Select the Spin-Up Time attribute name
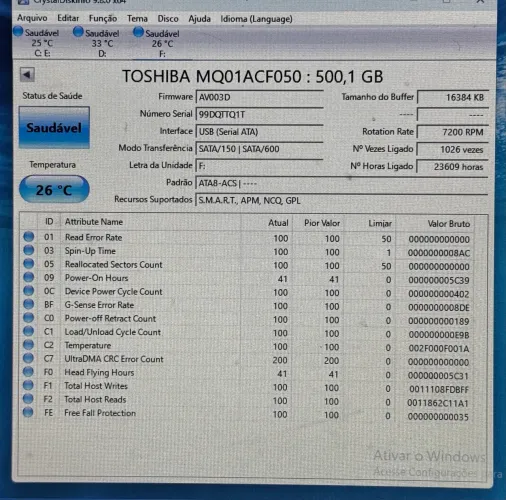The image size is (506, 500). pos(90,251)
